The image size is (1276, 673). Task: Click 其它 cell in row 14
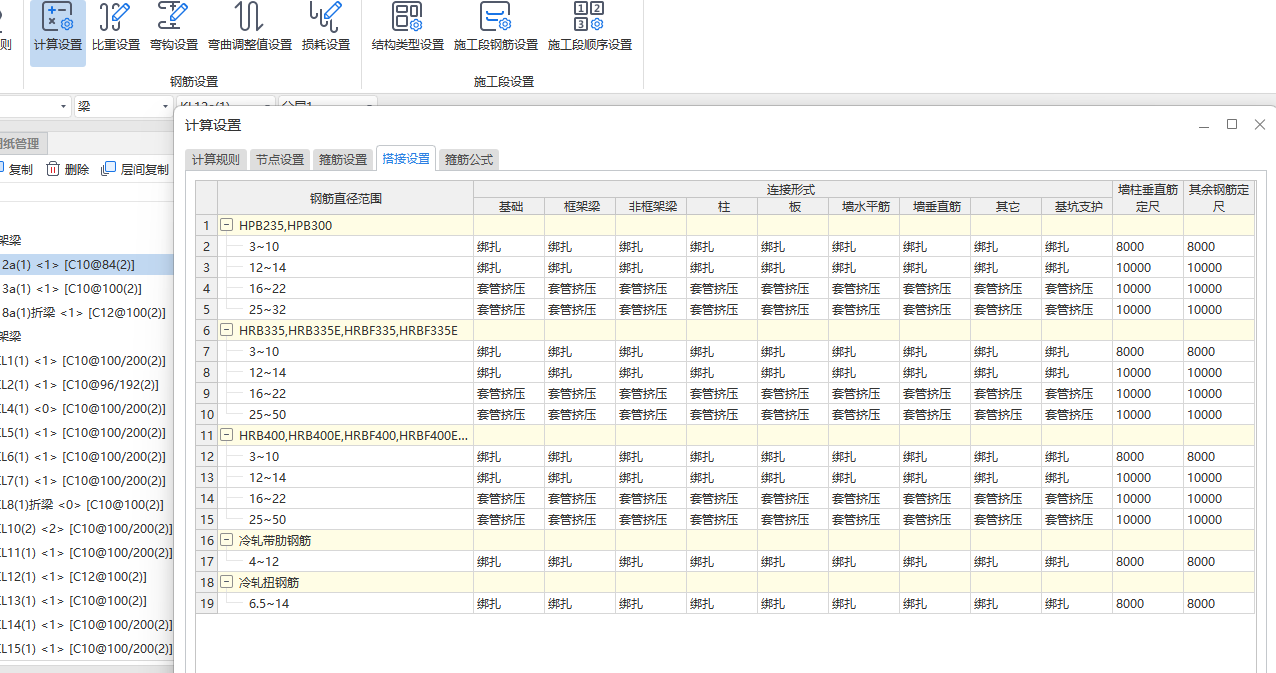click(1006, 499)
